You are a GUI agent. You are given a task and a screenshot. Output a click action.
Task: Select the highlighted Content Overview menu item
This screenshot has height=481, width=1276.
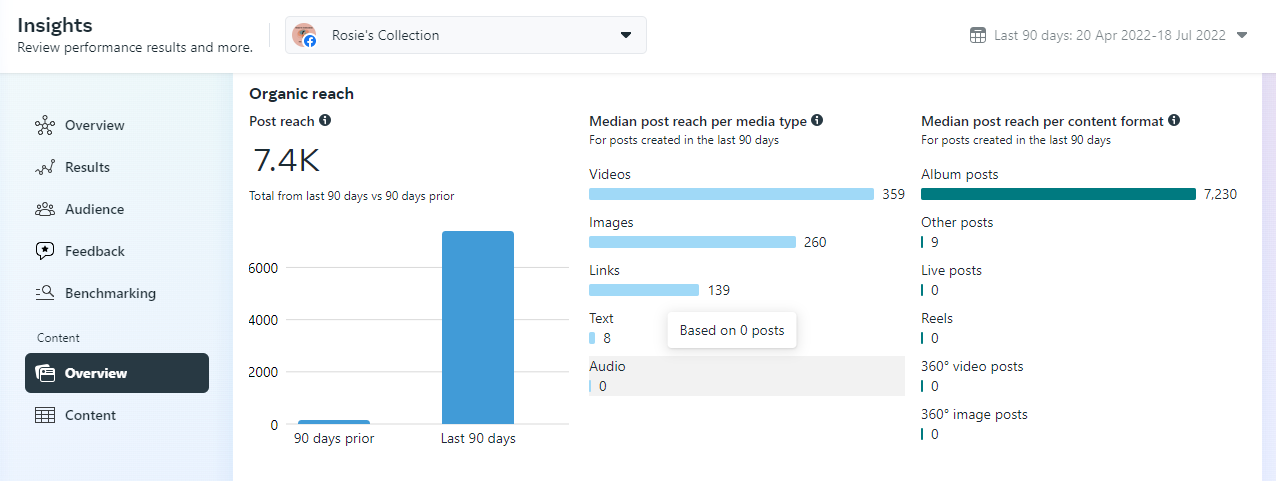point(117,373)
